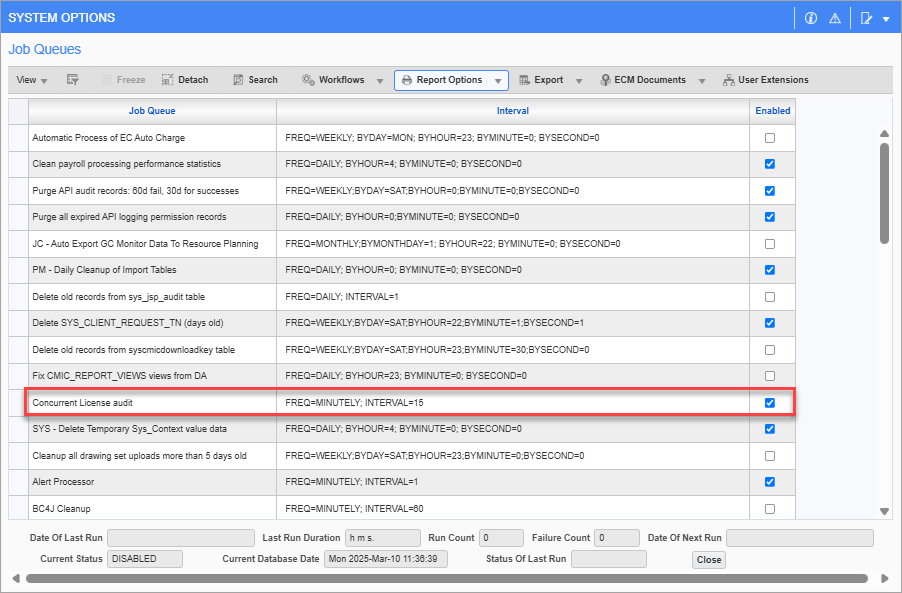Image resolution: width=902 pixels, height=593 pixels.
Task: Open the audit log icon in the title bar
Action: tap(865, 17)
